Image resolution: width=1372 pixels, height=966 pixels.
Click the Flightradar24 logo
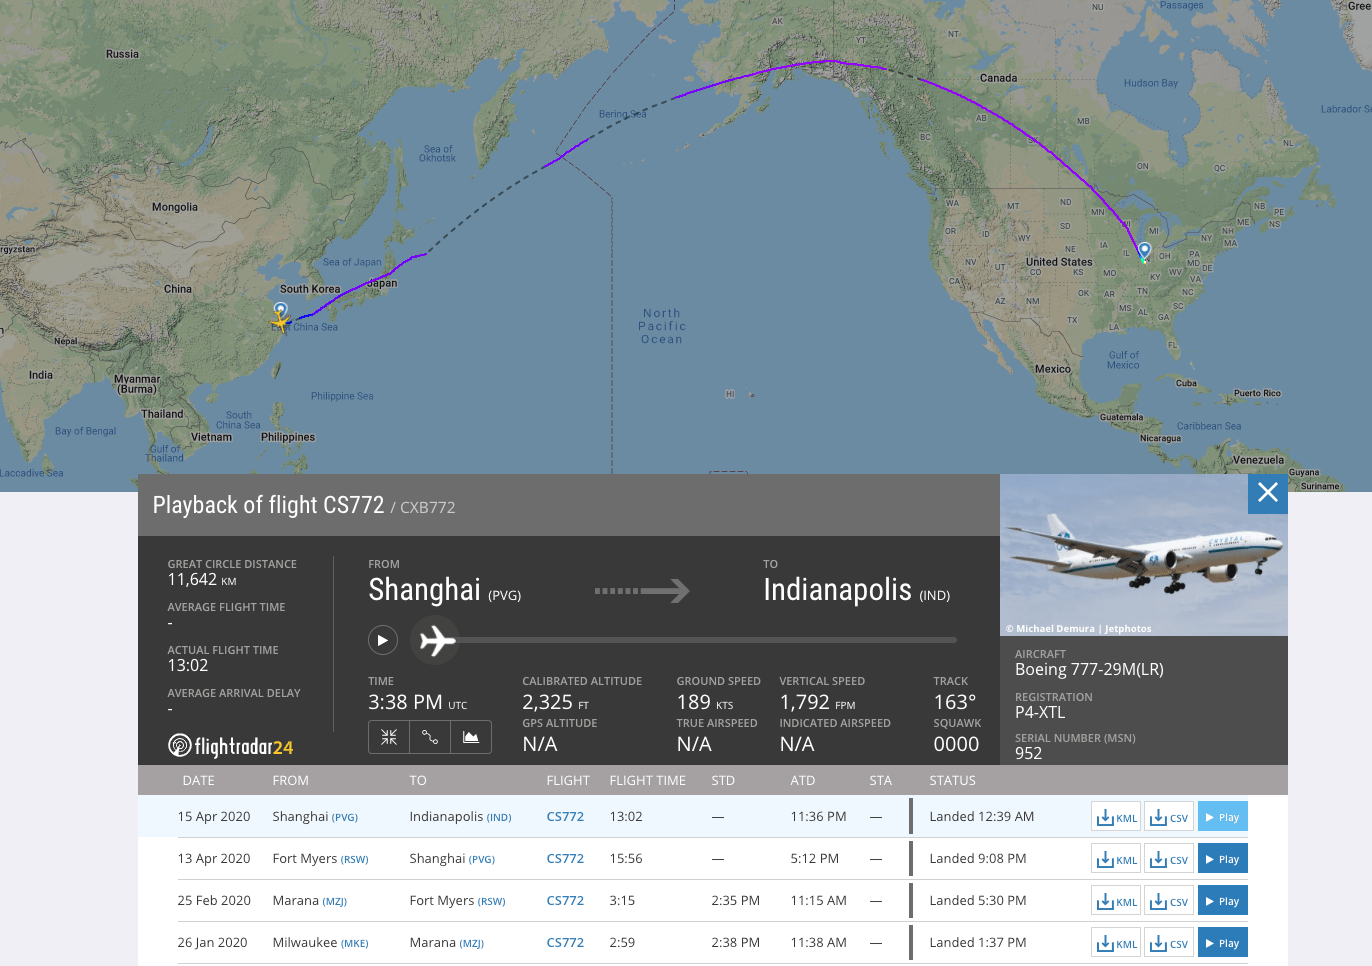(231, 746)
